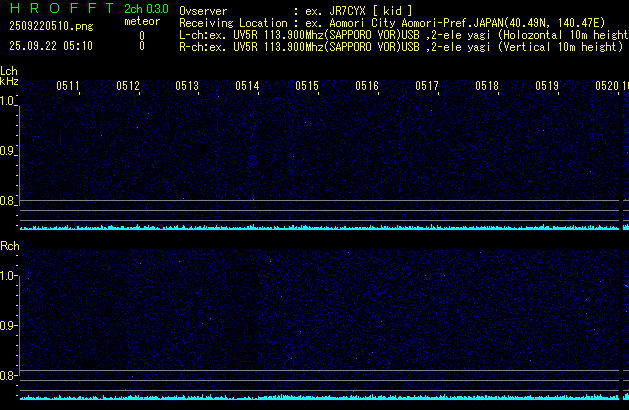Select the 0514 time tick

[247, 87]
